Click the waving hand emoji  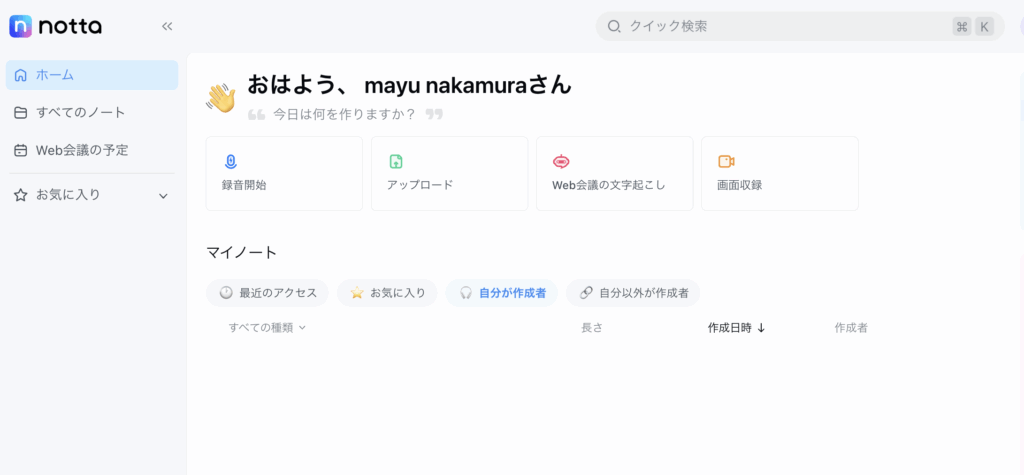pos(221,99)
